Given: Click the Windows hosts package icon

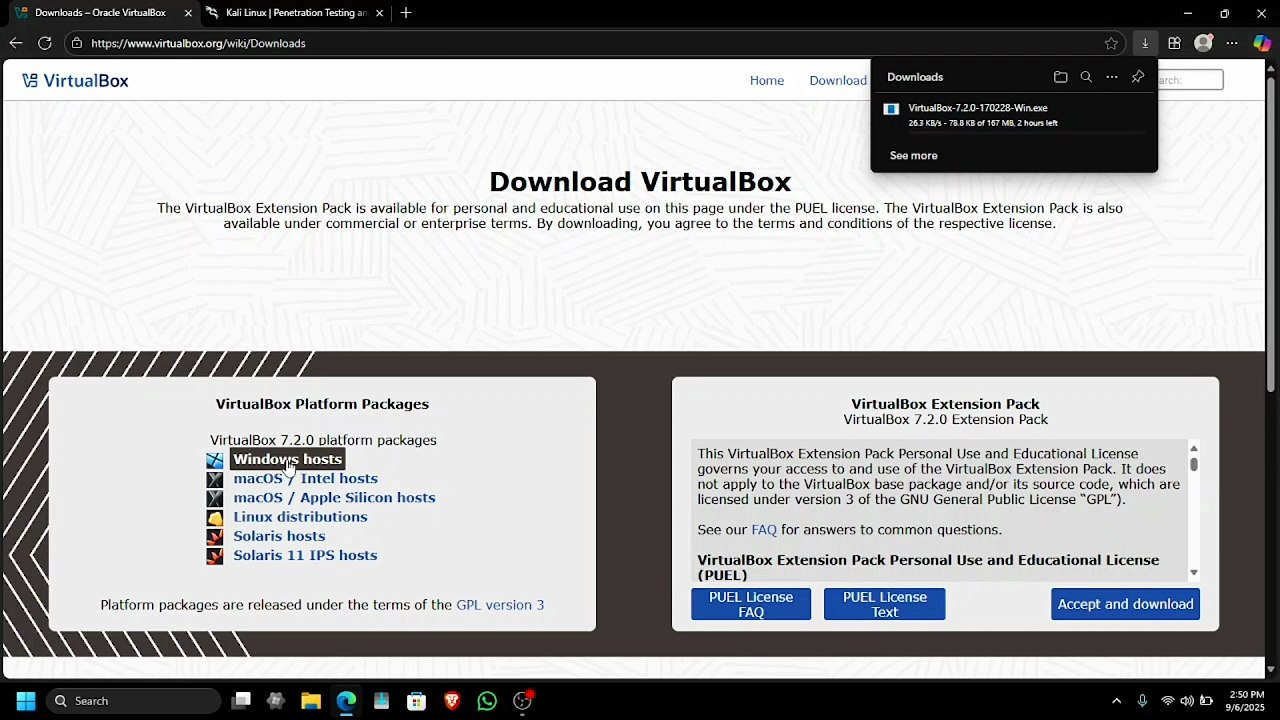Looking at the screenshot, I should (x=215, y=460).
